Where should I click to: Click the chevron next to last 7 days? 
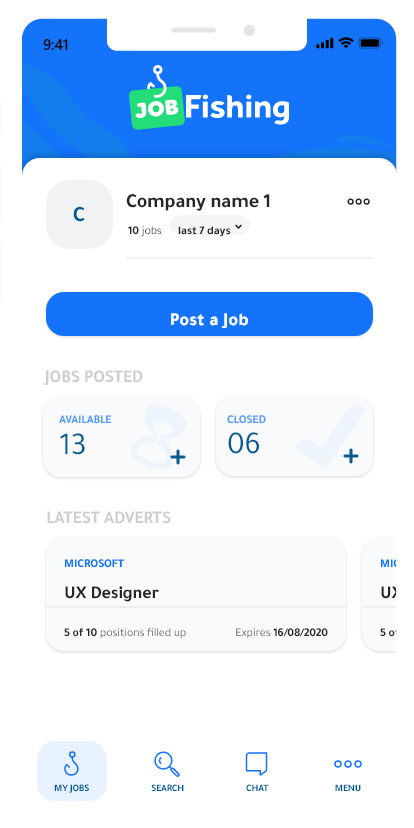point(238,227)
